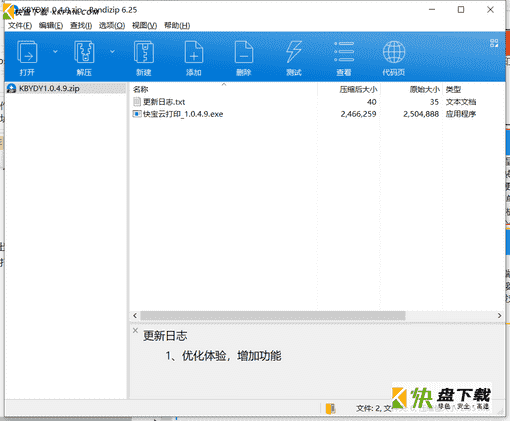Image resolution: width=510 pixels, height=421 pixels.
Task: Click the Extract (解压) toolbar icon
Action: pos(84,52)
